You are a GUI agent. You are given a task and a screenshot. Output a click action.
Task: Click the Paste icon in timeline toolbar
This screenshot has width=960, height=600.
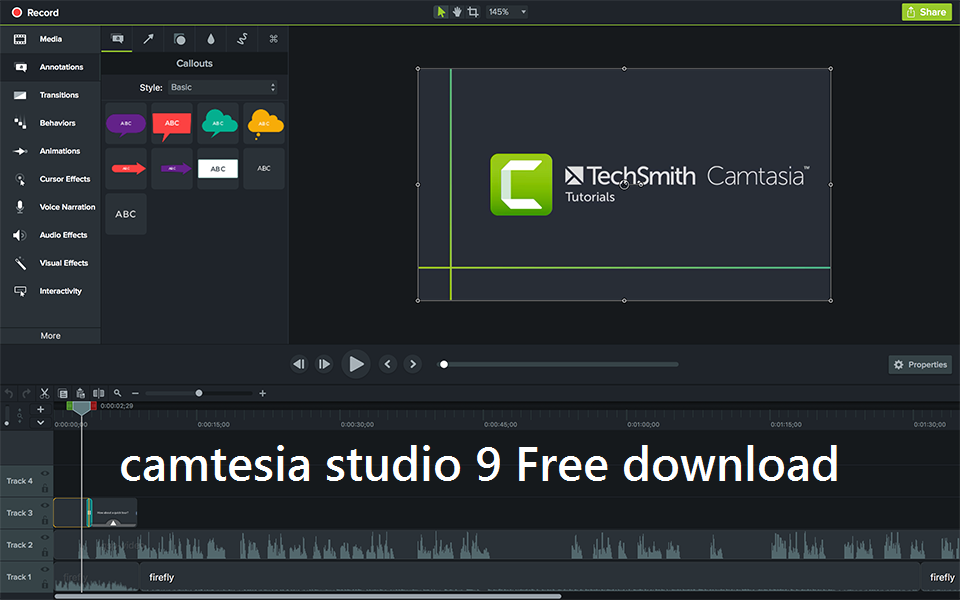pyautogui.click(x=80, y=393)
